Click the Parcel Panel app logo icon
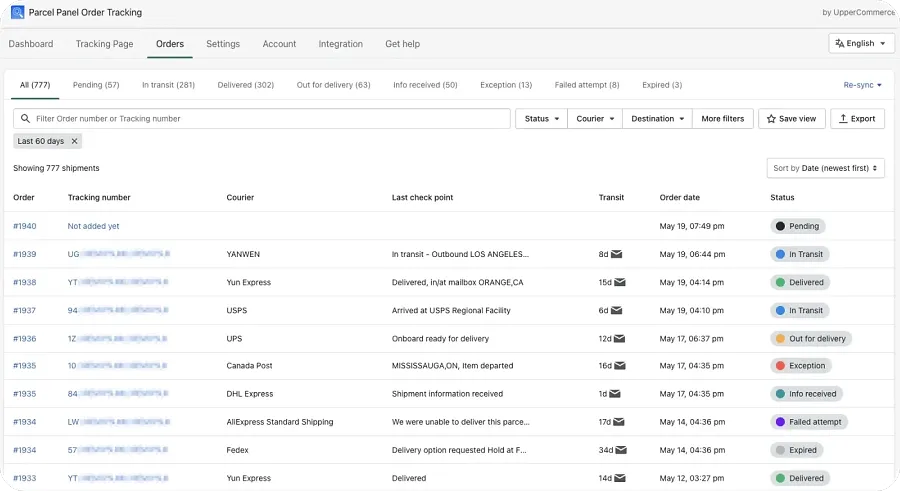The height and width of the screenshot is (491, 900). point(17,12)
